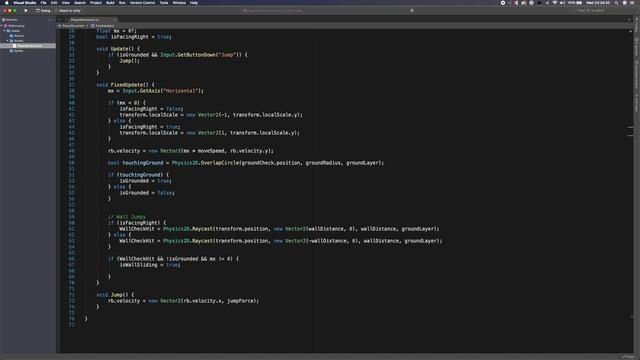Open Spotlight search in menu bar
Image resolution: width=640 pixels, height=360 pixels.
click(x=616, y=2)
